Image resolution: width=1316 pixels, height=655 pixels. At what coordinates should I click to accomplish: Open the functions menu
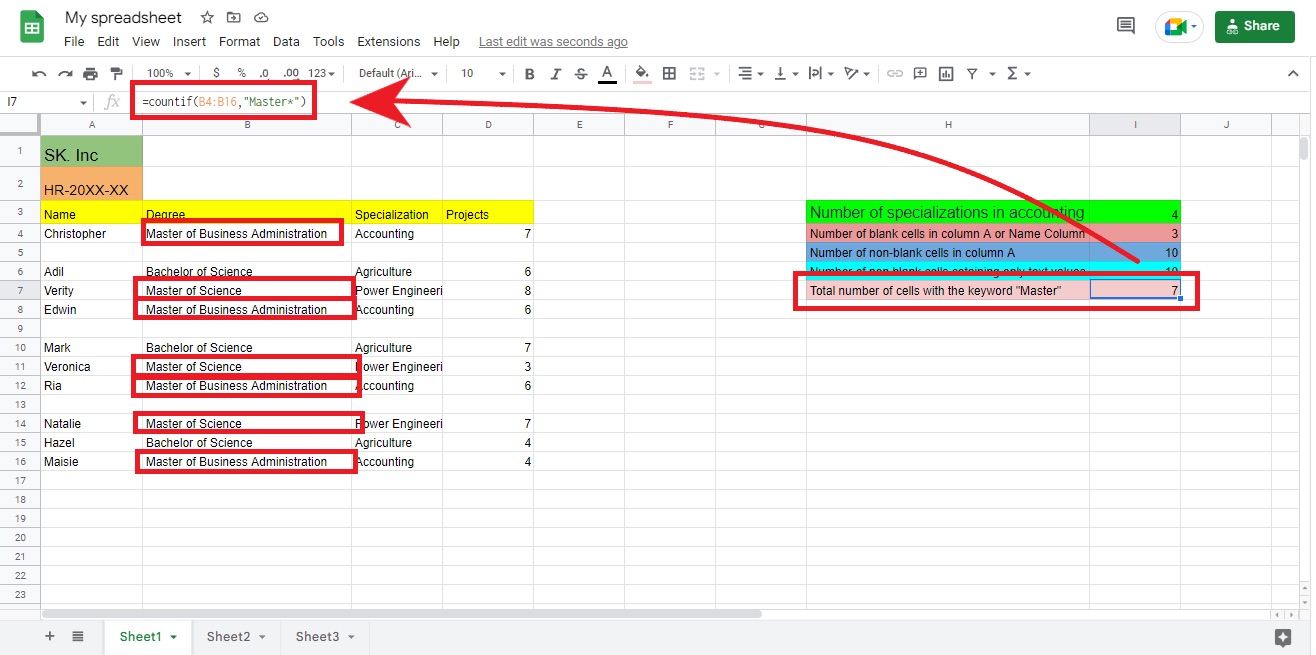pyautogui.click(x=1013, y=73)
